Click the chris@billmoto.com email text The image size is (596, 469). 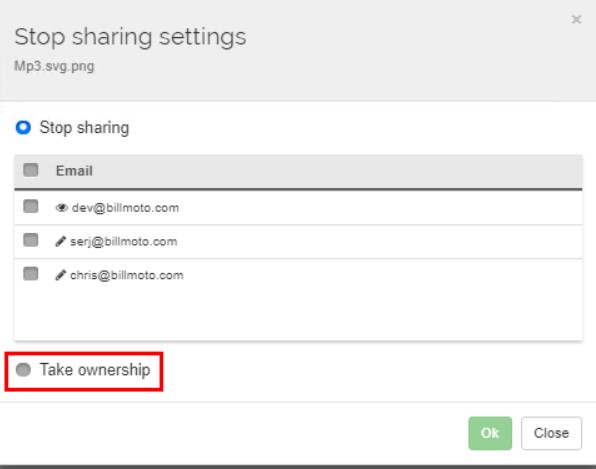(127, 275)
